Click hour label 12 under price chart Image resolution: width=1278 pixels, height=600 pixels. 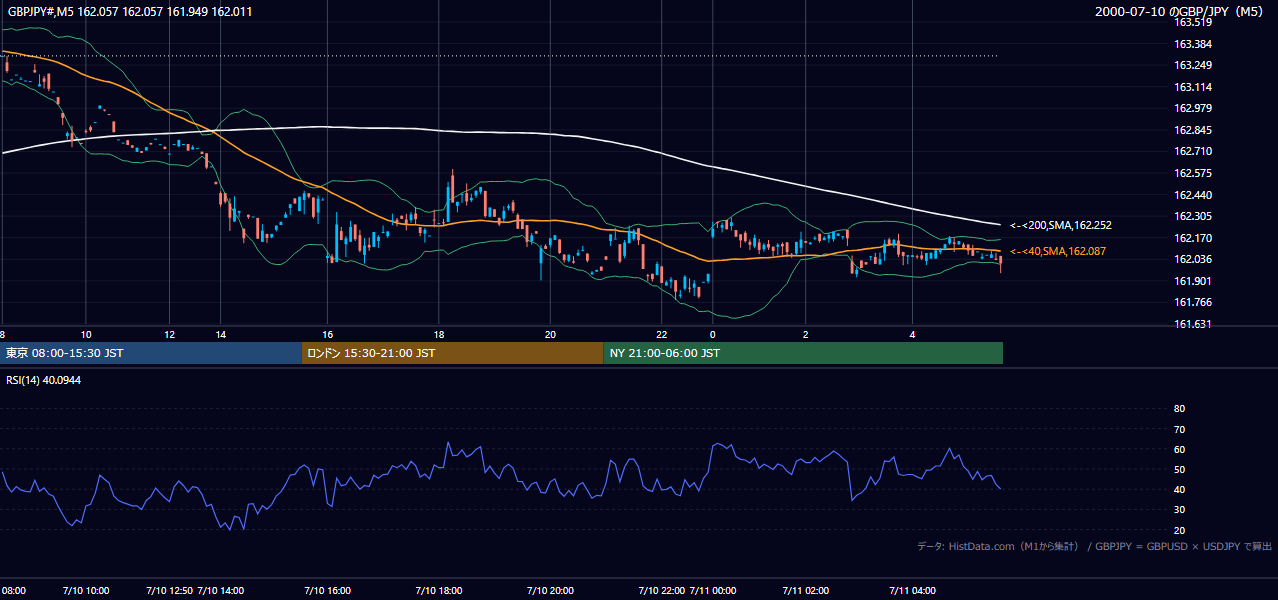tap(170, 334)
